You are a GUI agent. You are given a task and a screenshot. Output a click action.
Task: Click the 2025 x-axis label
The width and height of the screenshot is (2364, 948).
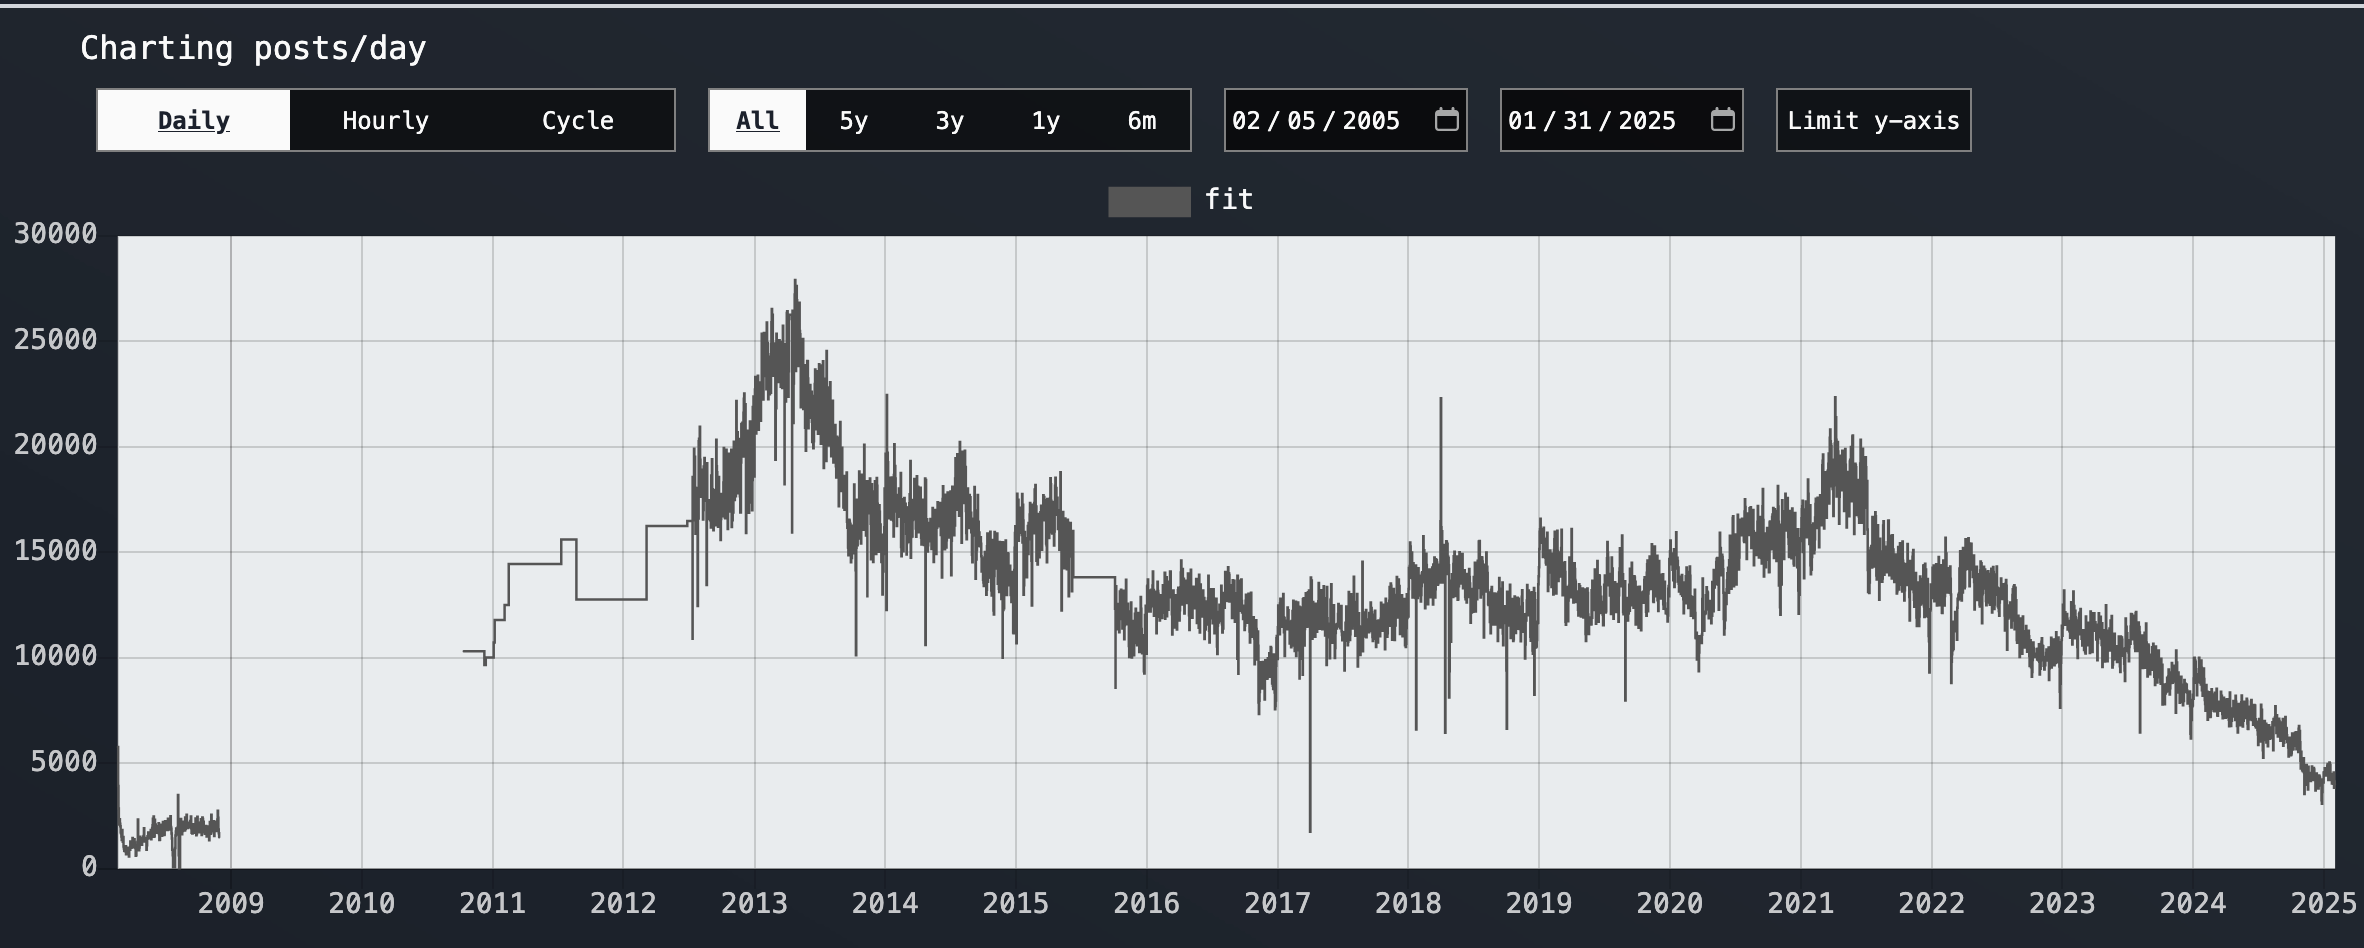click(x=2324, y=904)
